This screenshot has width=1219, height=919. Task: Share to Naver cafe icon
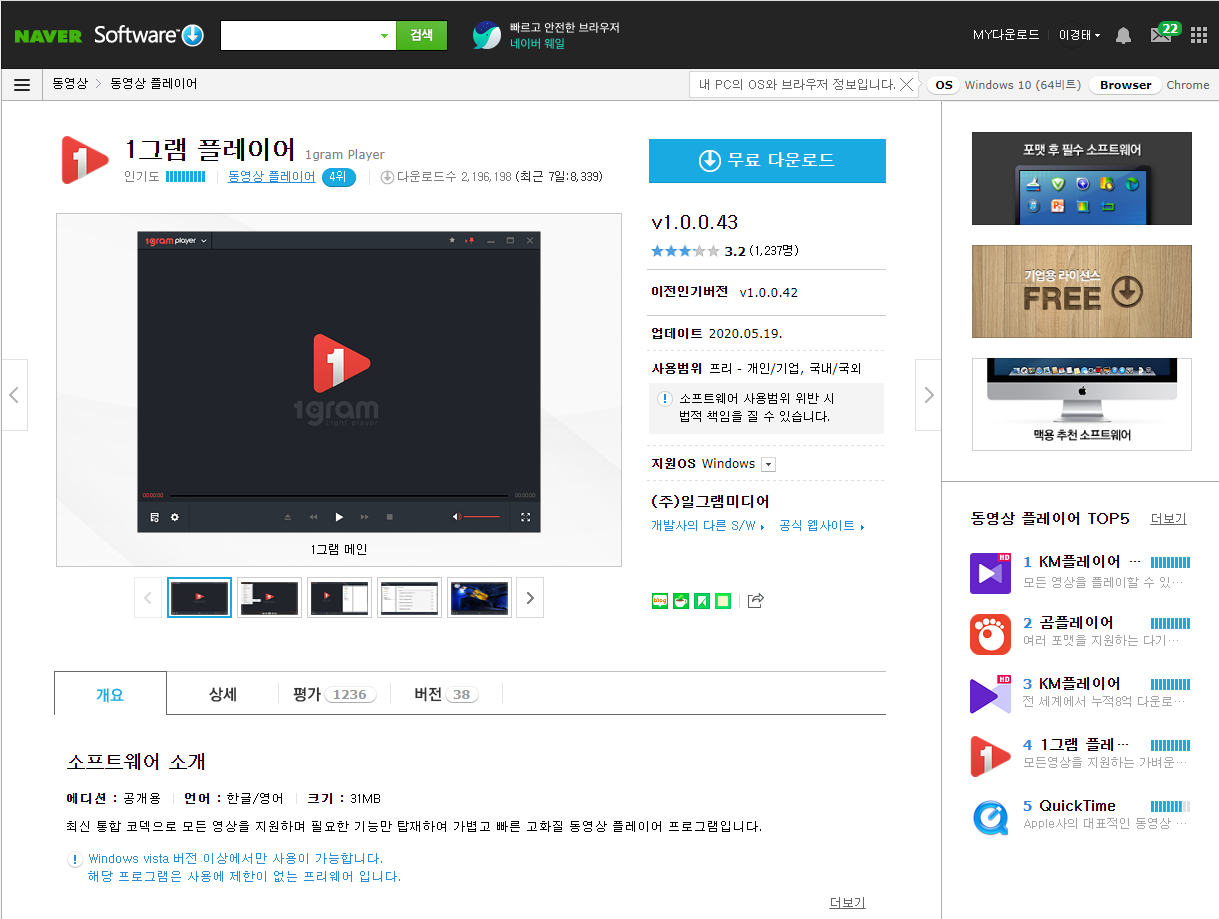pyautogui.click(x=681, y=601)
